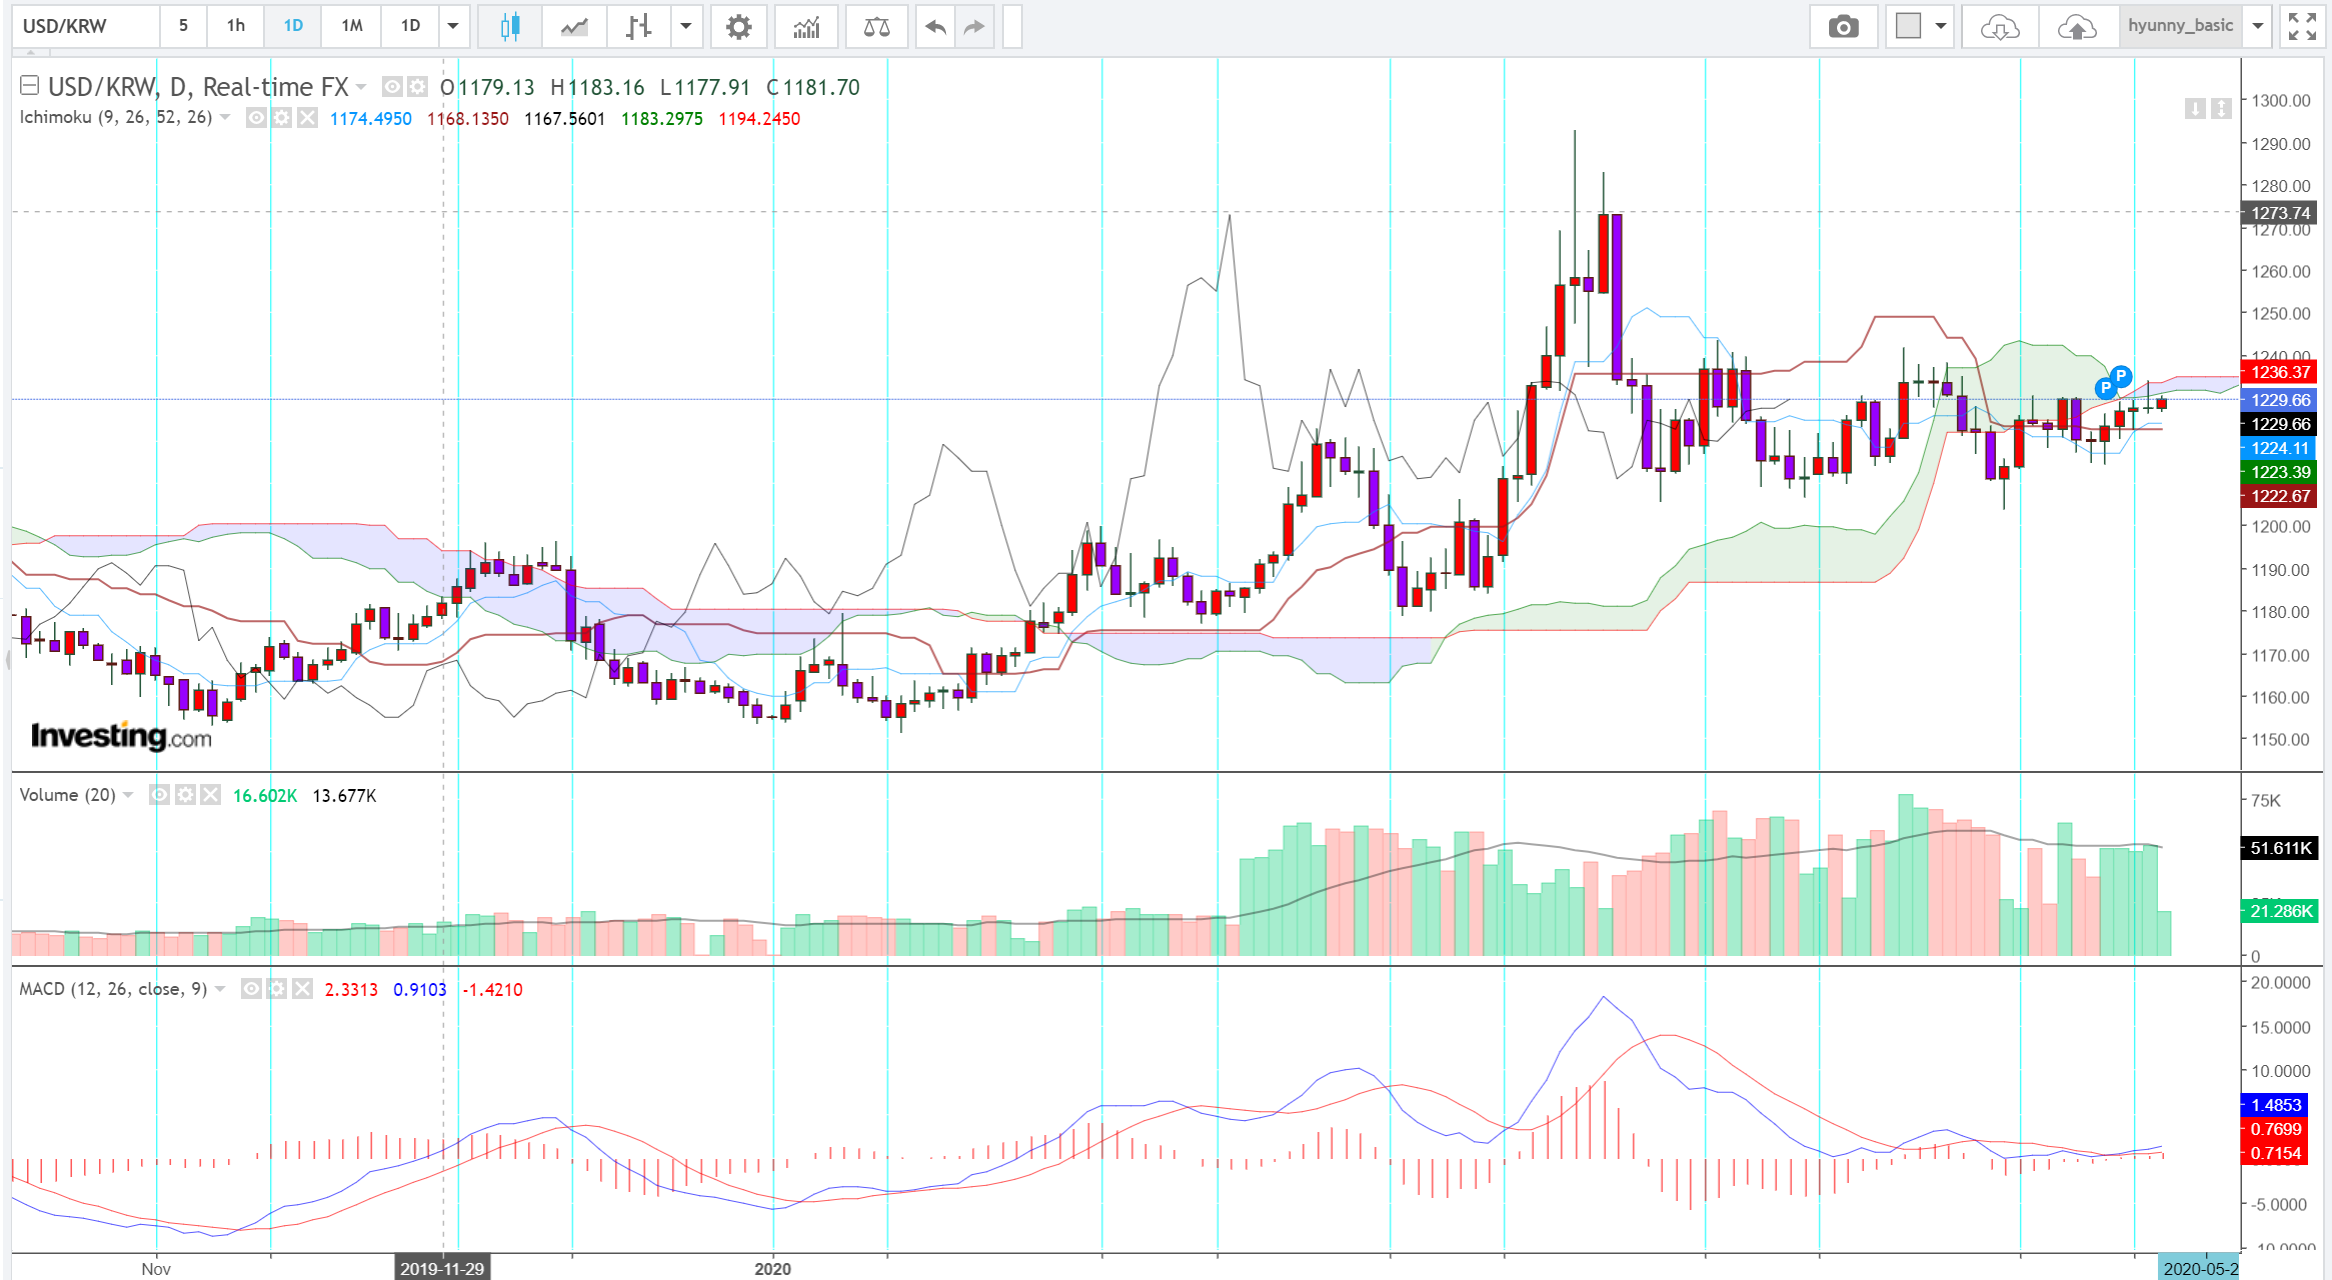The width and height of the screenshot is (2332, 1280).
Task: Select the 1M timeframe tab
Action: coord(351,26)
